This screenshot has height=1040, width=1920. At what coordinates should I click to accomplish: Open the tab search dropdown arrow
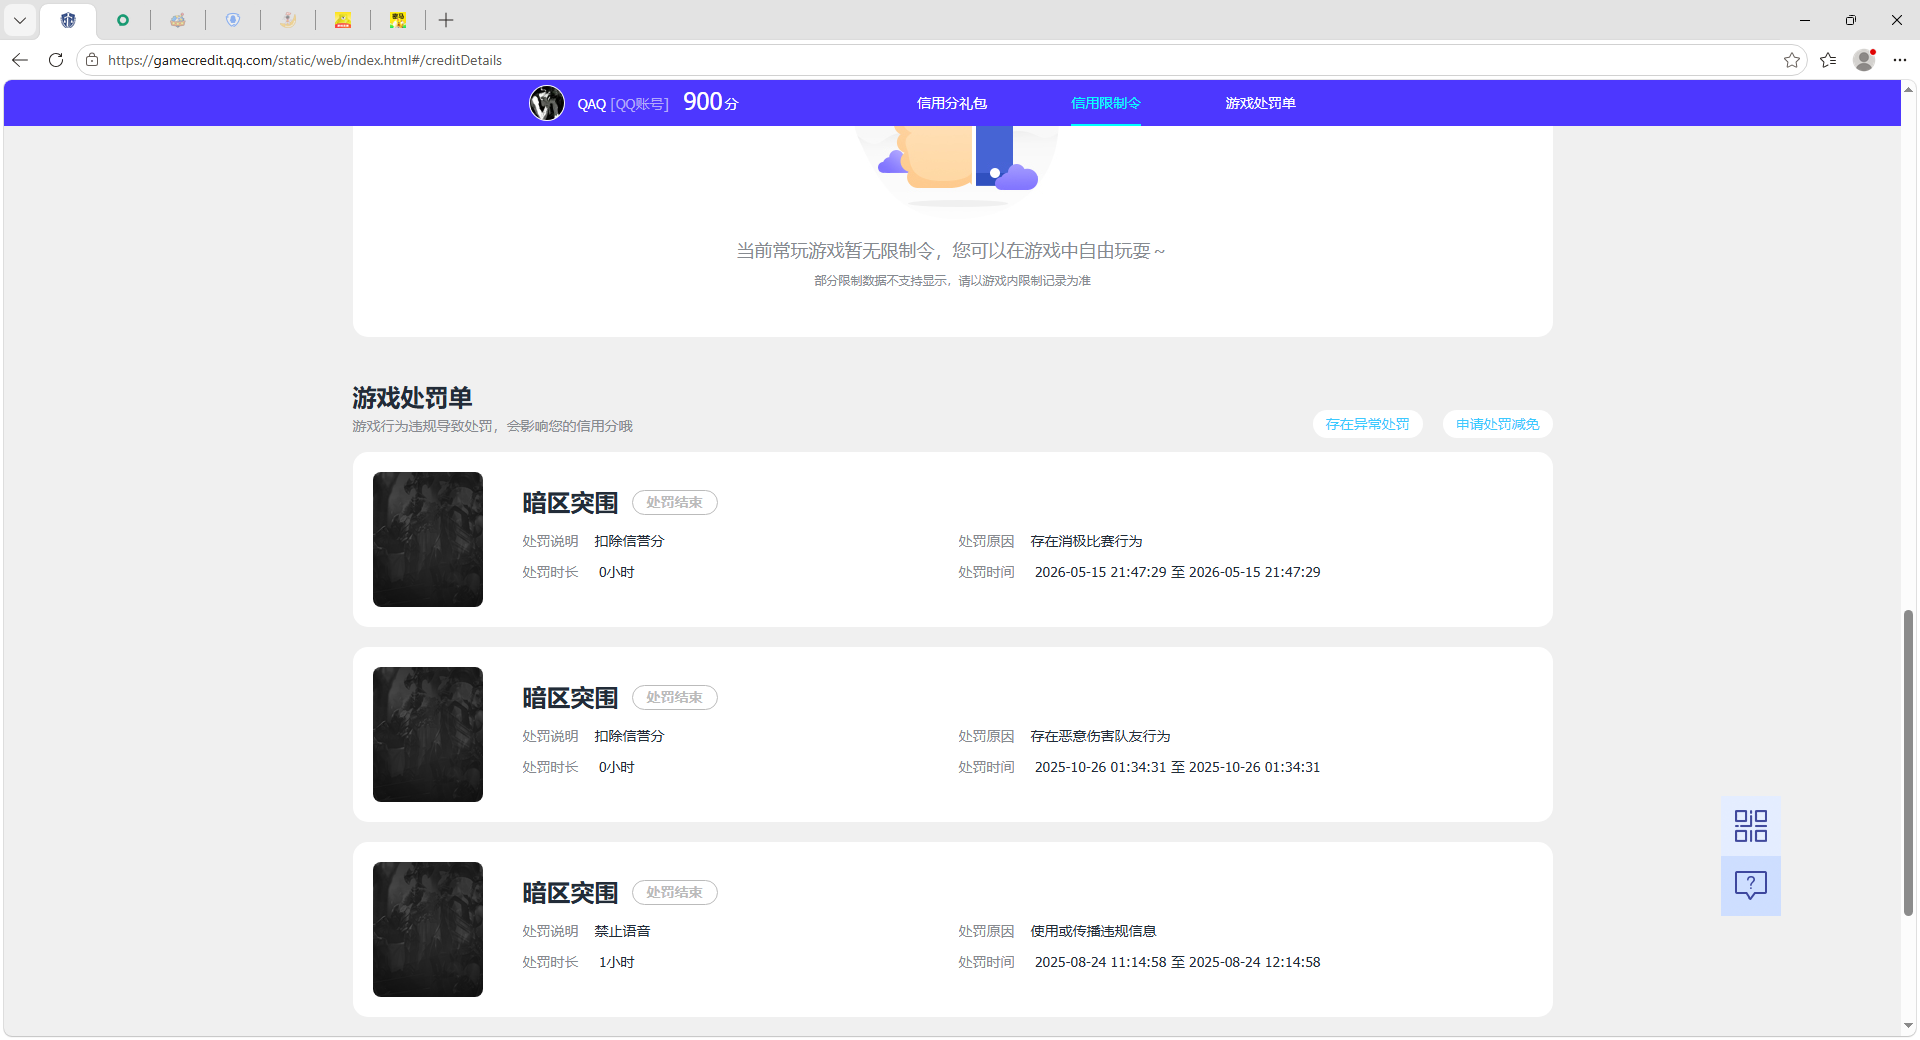click(20, 20)
